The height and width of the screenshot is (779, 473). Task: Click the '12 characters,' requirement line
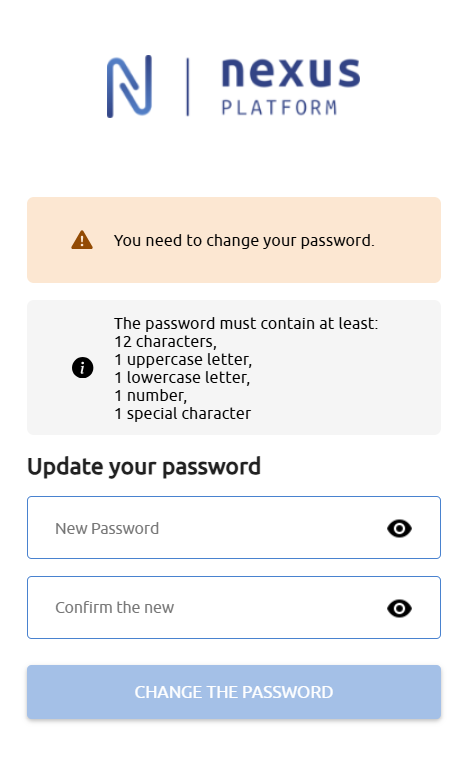tap(165, 341)
